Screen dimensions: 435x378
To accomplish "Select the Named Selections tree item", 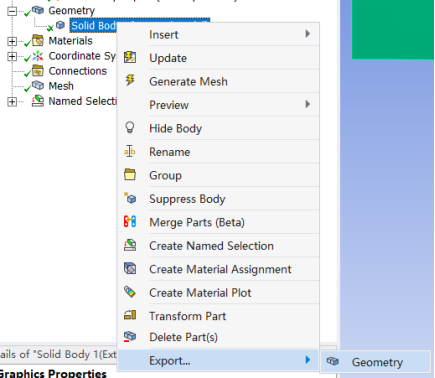I will click(83, 101).
